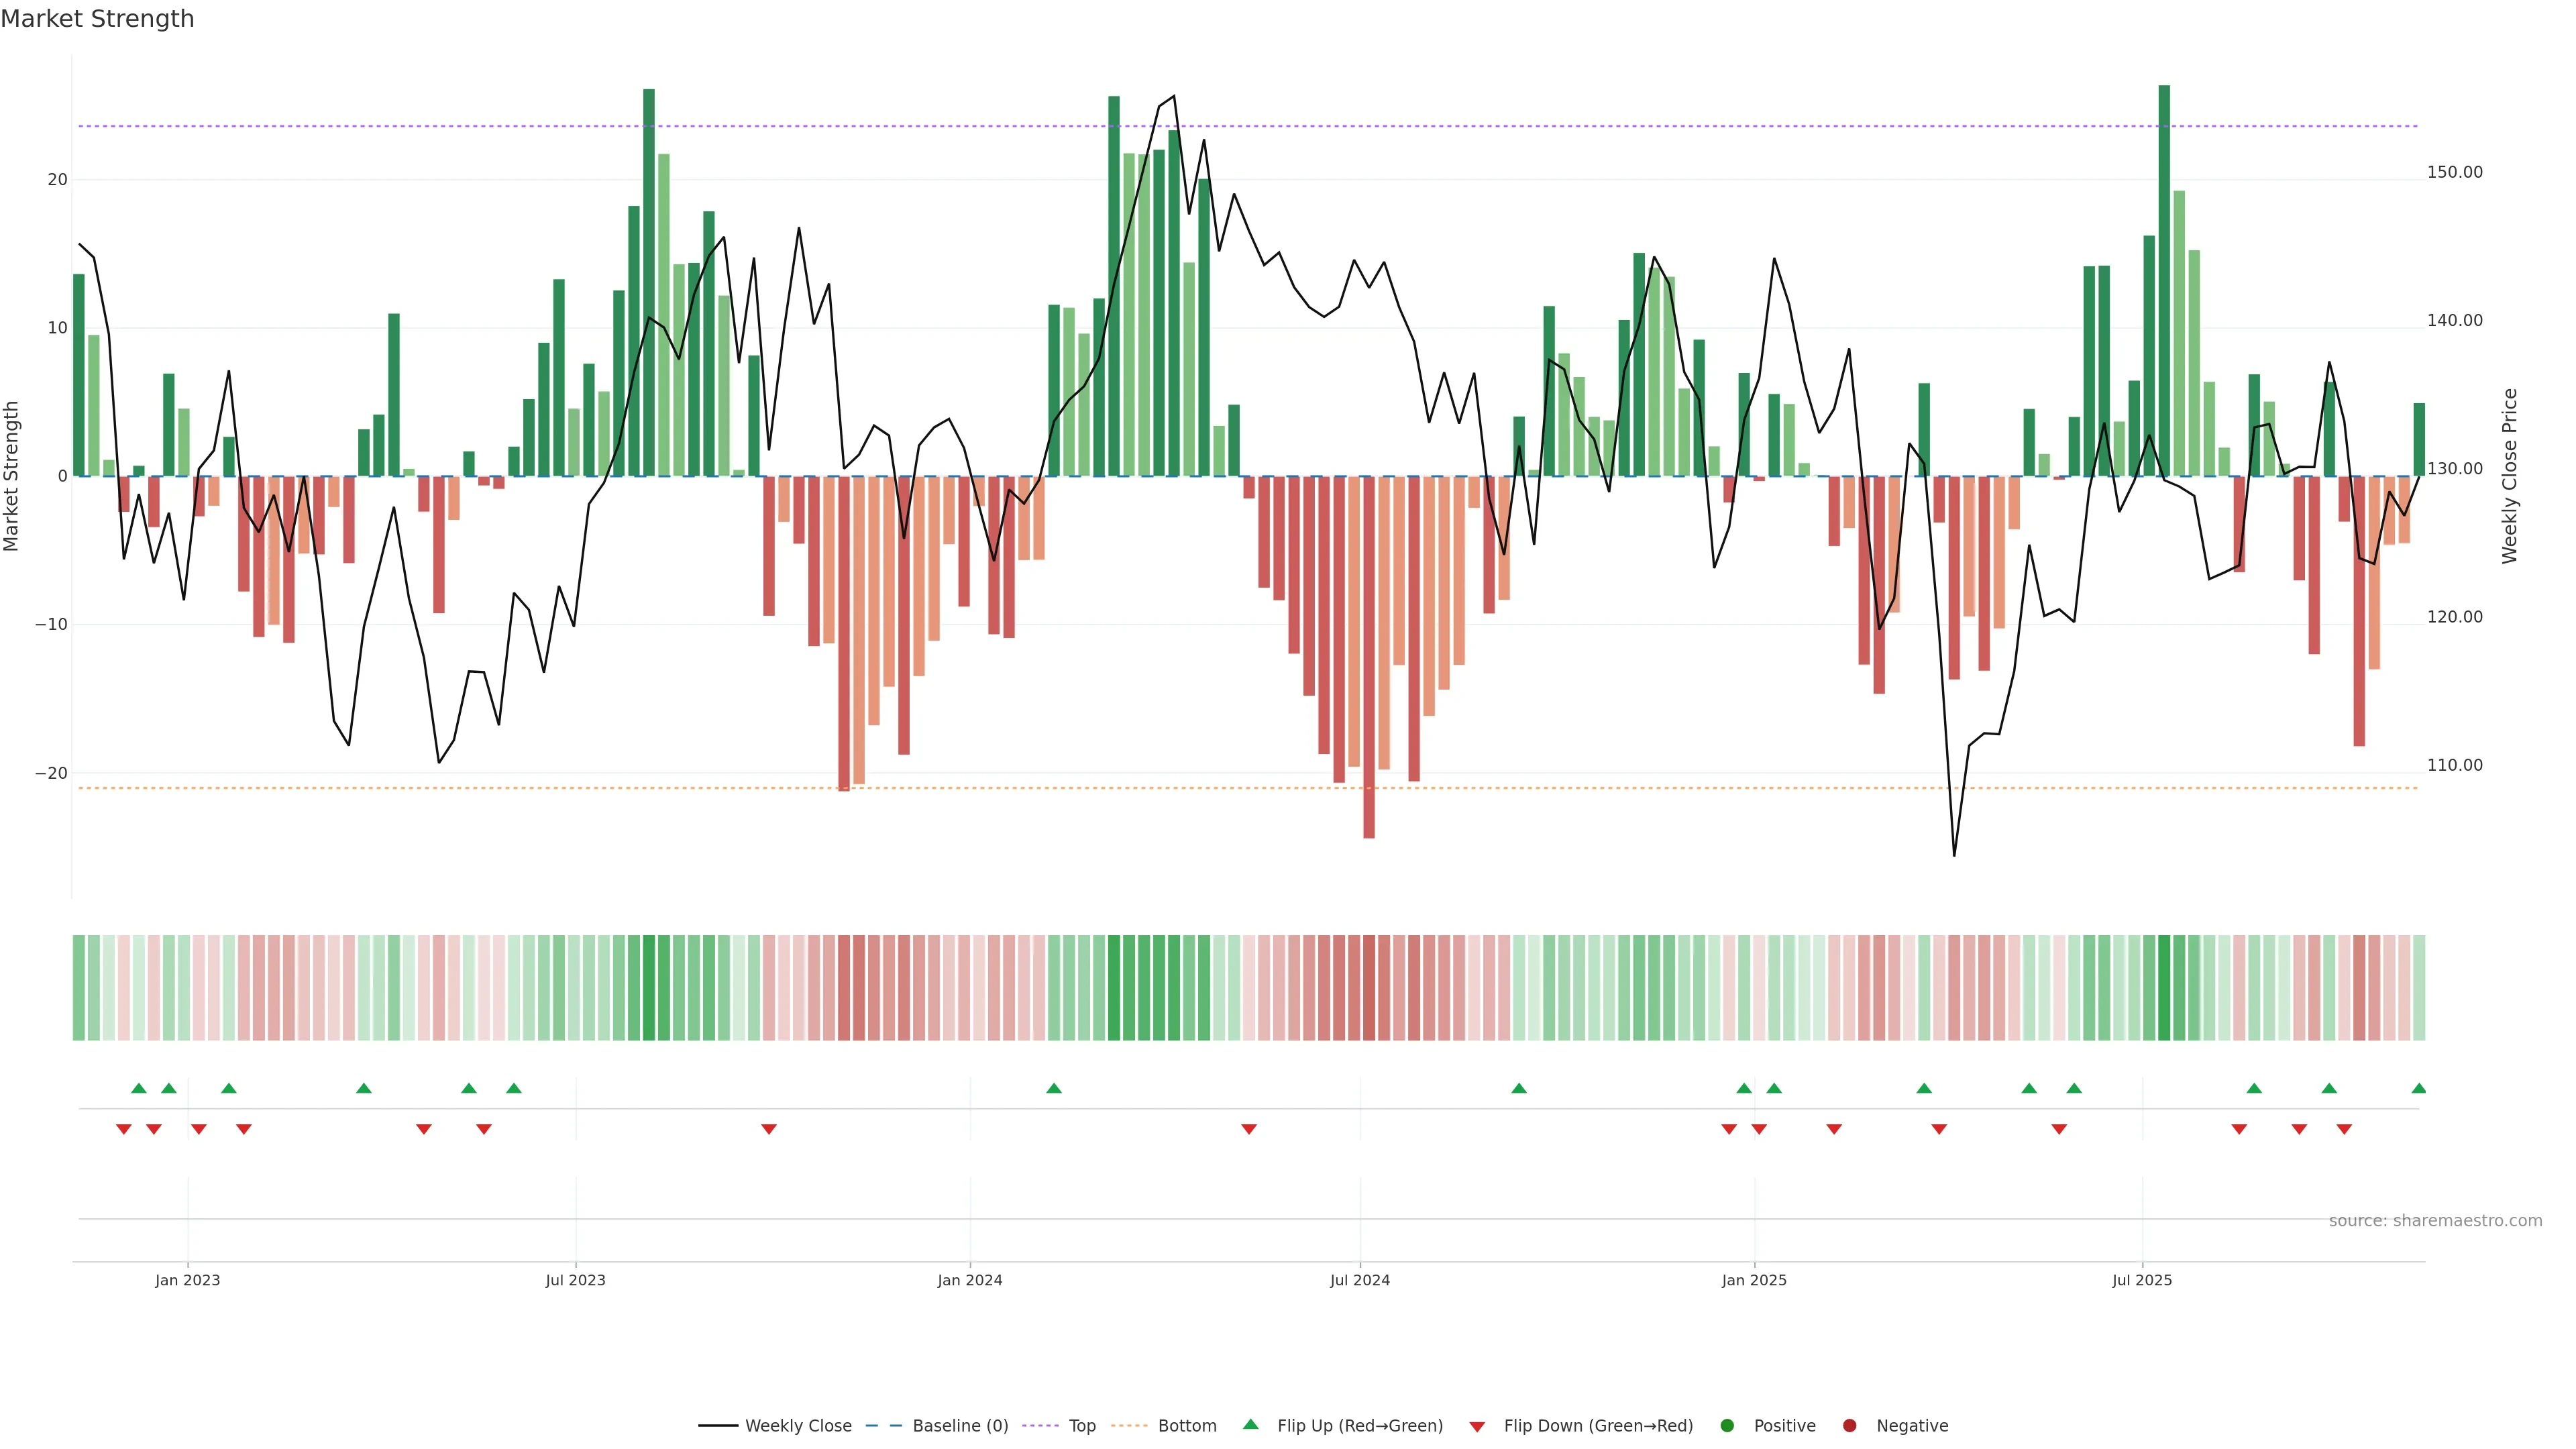Image resolution: width=2576 pixels, height=1449 pixels.
Task: Click the Weekly Close Price axis title
Action: [2509, 476]
